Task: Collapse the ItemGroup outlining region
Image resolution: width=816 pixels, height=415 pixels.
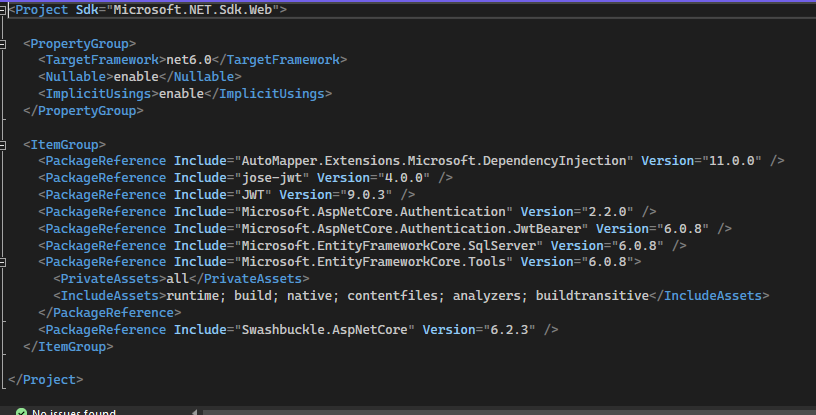Action: click(x=3, y=145)
